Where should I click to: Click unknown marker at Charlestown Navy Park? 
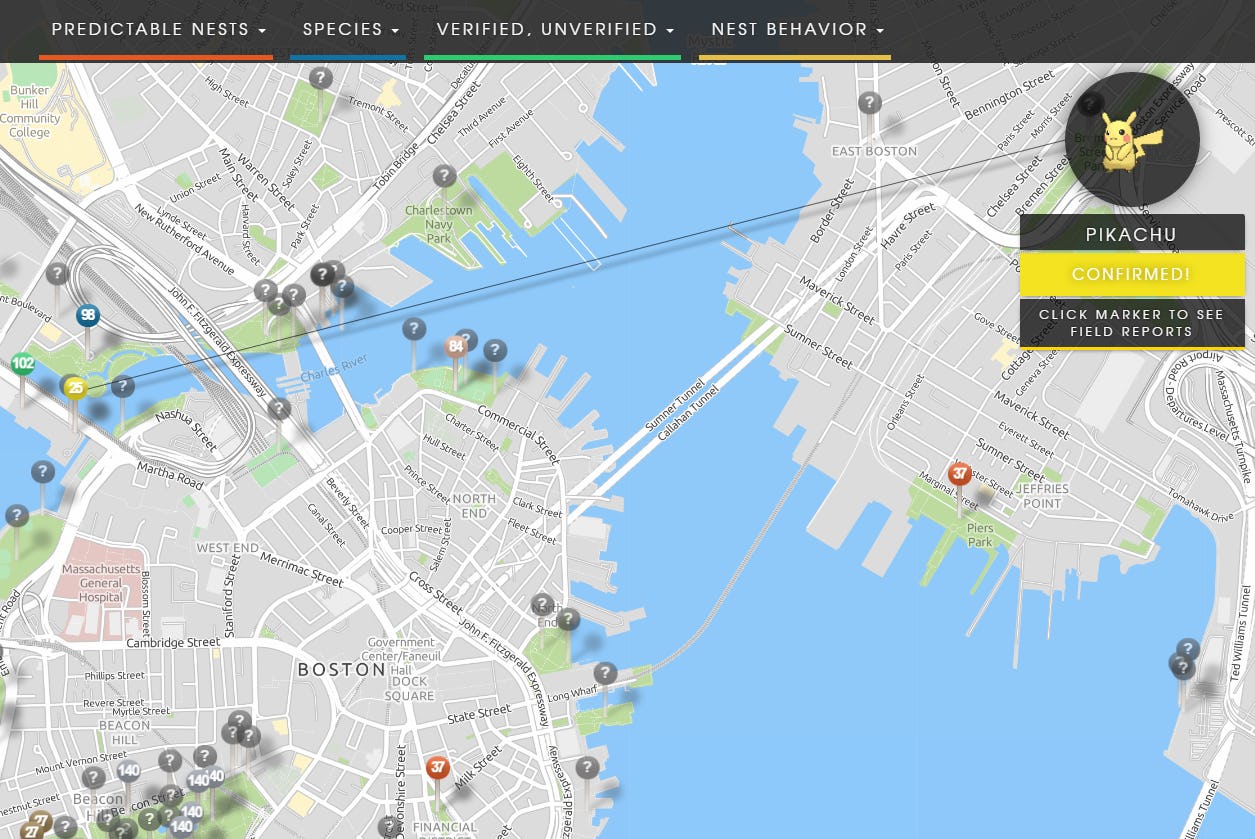[x=444, y=176]
